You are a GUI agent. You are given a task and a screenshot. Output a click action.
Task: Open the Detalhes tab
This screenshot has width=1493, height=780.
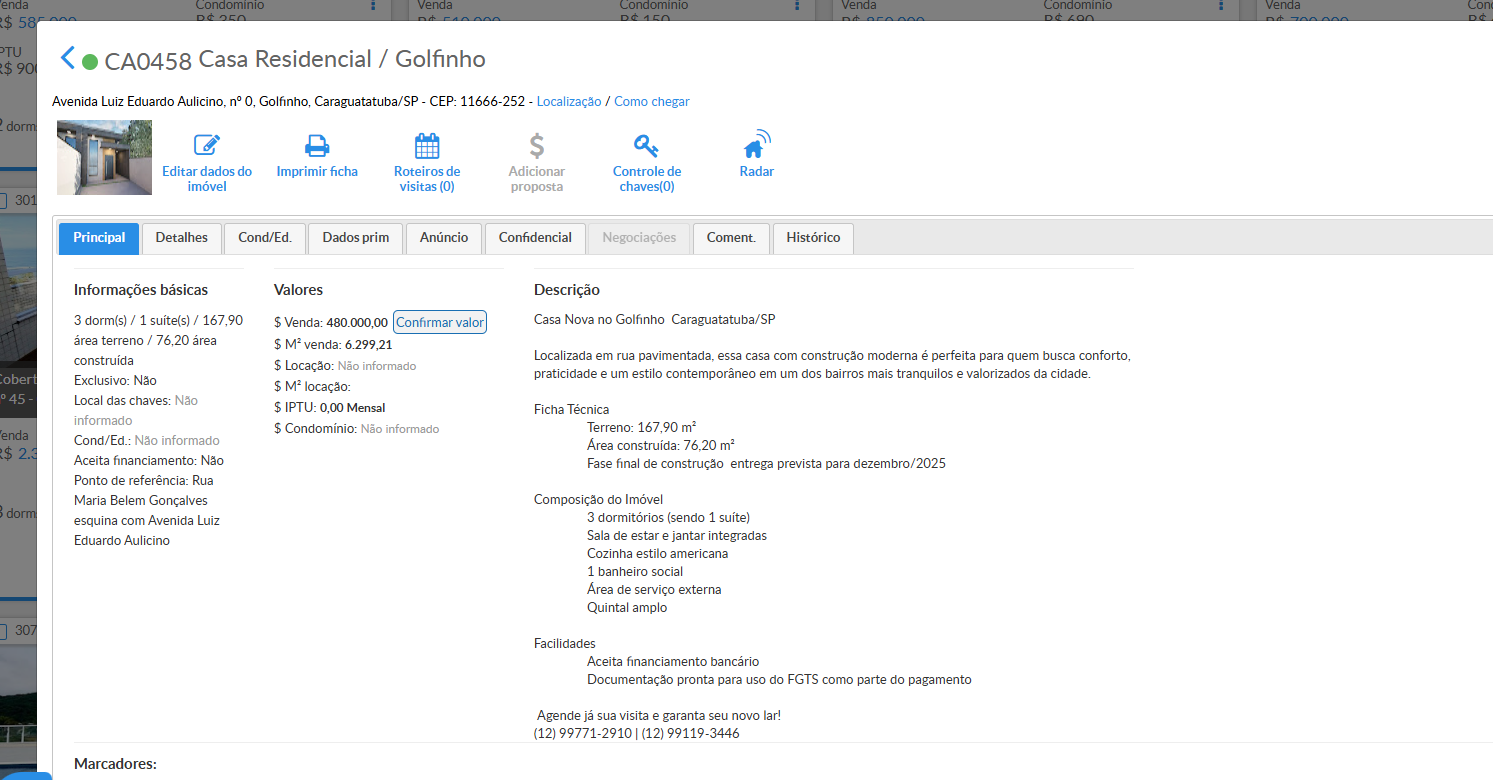182,238
